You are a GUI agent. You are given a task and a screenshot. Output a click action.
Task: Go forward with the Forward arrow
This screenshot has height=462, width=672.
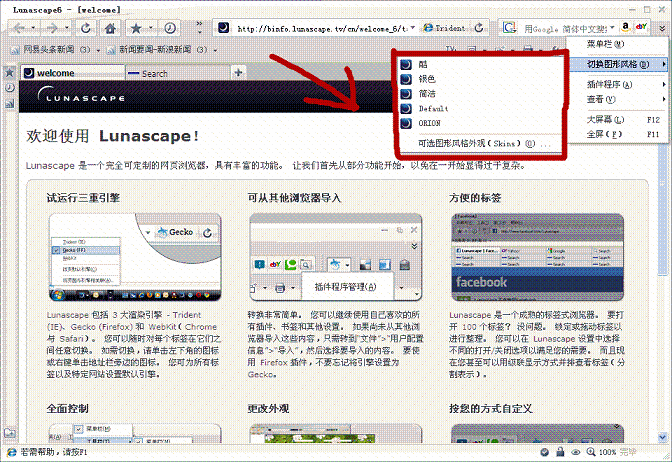coord(52,29)
